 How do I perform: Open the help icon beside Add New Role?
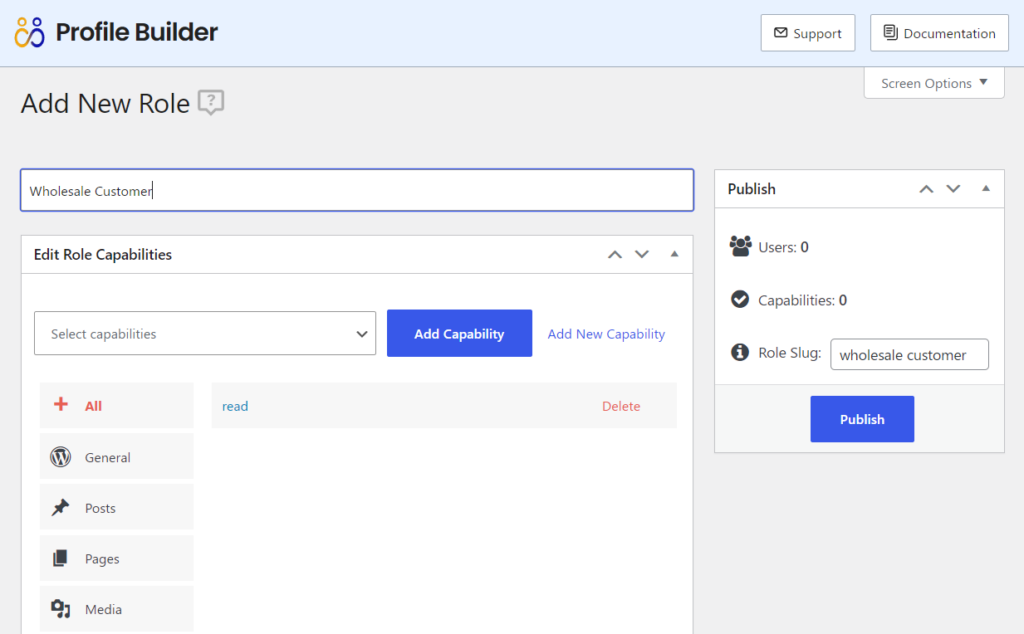click(x=211, y=103)
